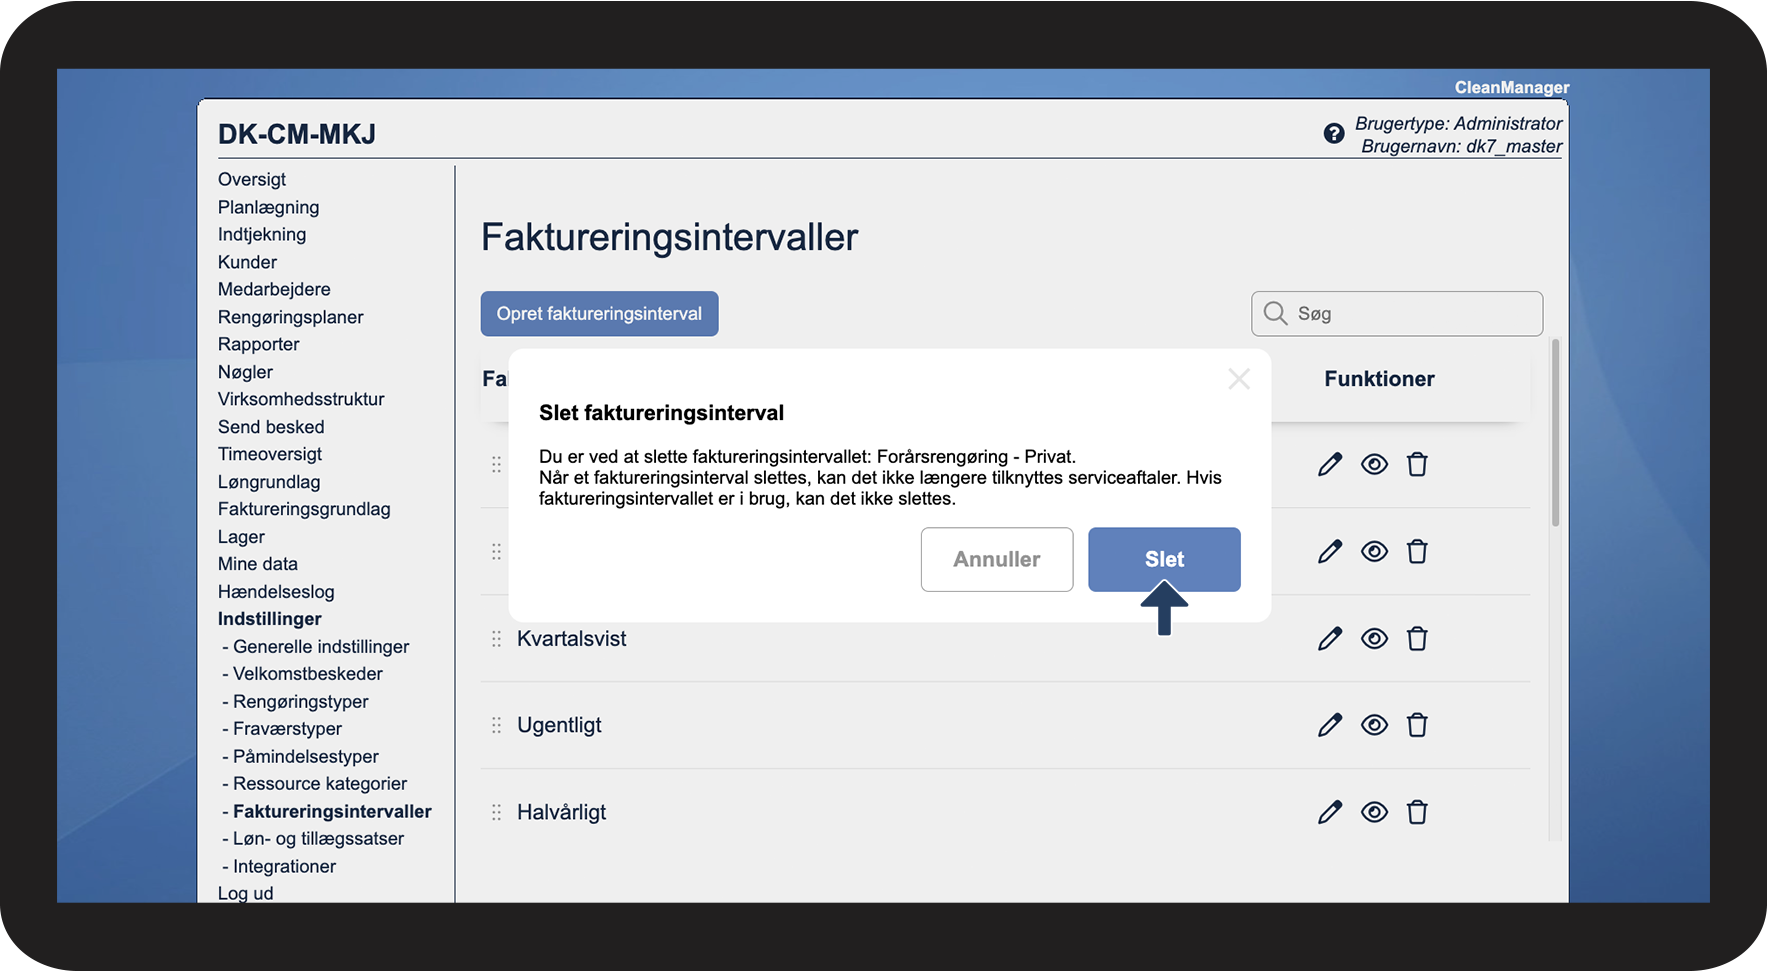This screenshot has height=971, width=1767.
Task: Open Kunder in the sidebar
Action: tap(247, 262)
